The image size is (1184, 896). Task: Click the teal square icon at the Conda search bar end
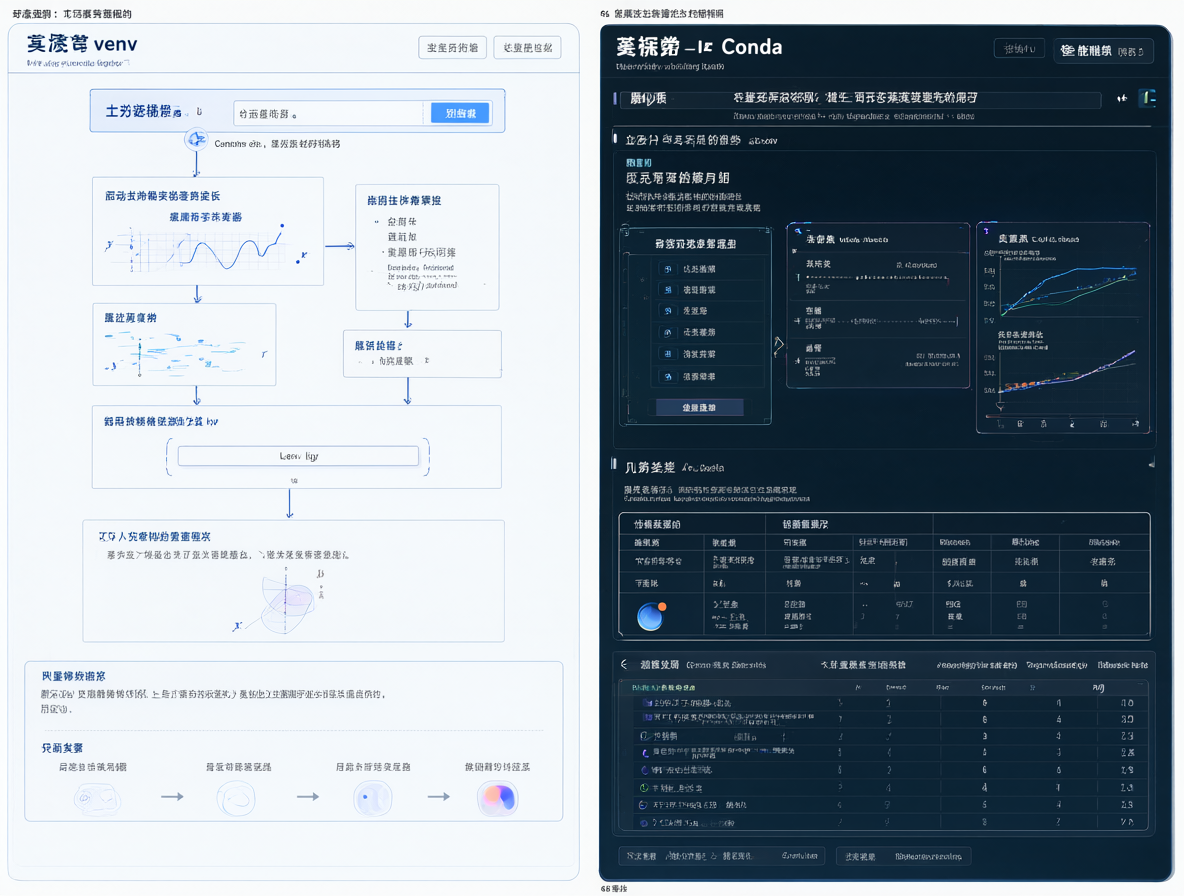click(x=1148, y=97)
